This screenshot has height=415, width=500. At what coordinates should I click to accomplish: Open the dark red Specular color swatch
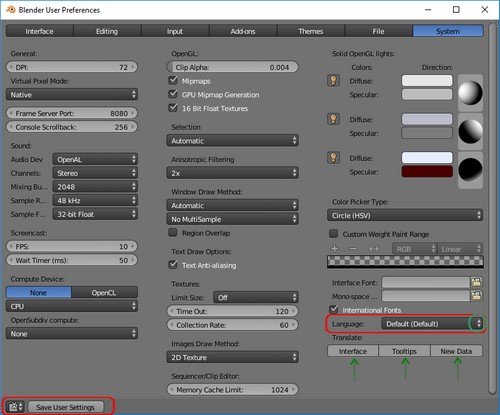pyautogui.click(x=427, y=171)
